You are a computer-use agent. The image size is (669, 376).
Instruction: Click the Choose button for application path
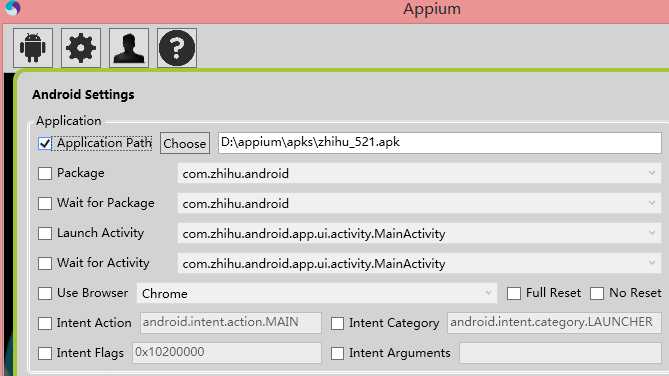pos(185,143)
